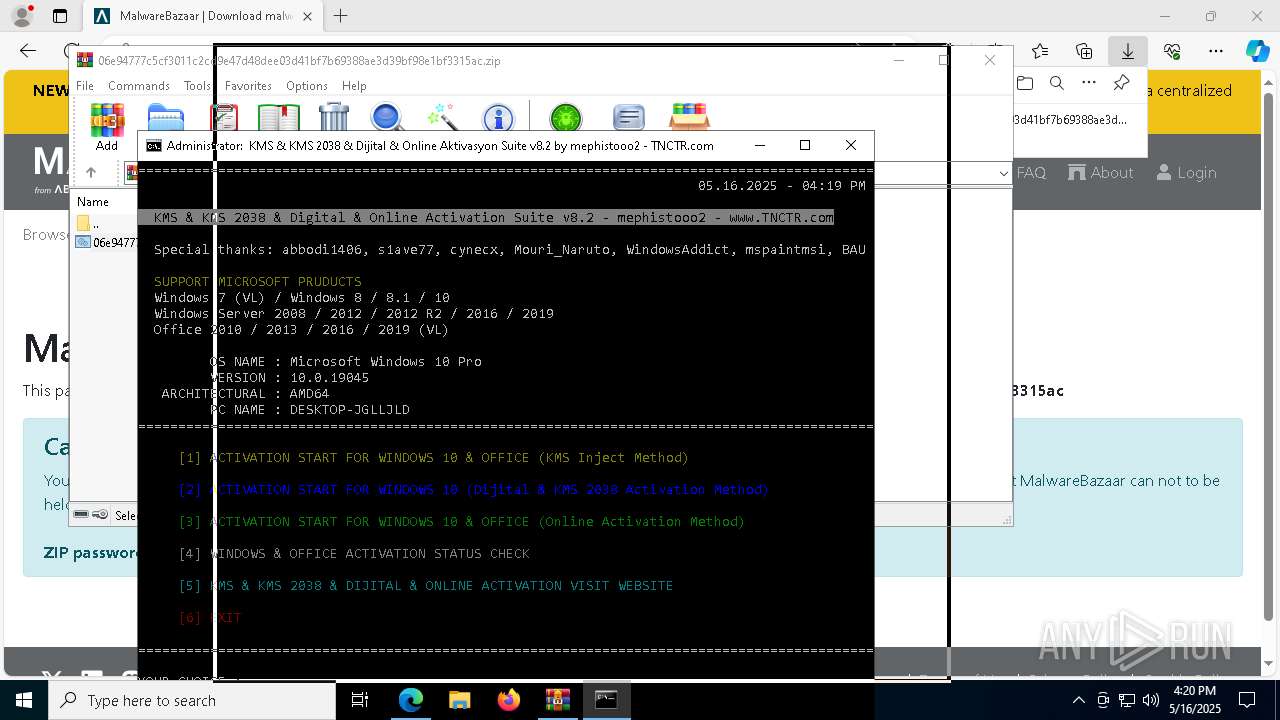Image resolution: width=1280 pixels, height=720 pixels.
Task: Open Edge Collections icon
Action: point(1084,51)
